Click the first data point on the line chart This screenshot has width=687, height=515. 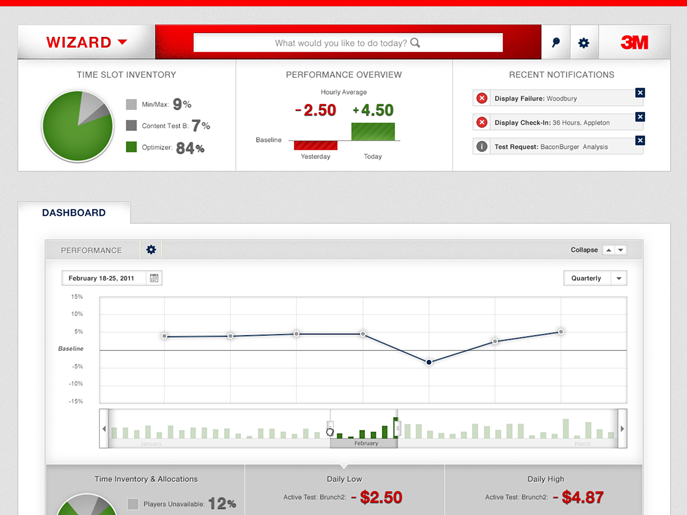[x=164, y=336]
